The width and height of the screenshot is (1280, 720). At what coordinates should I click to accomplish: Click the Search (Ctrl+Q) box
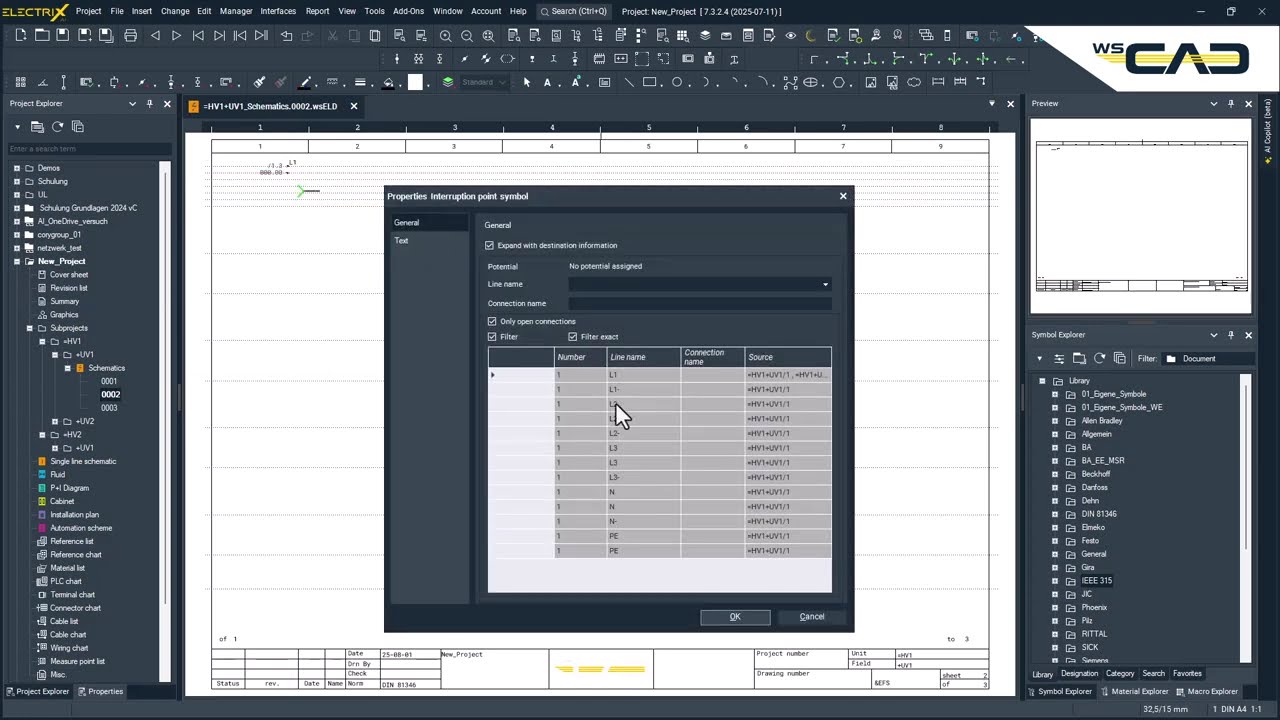pyautogui.click(x=573, y=11)
